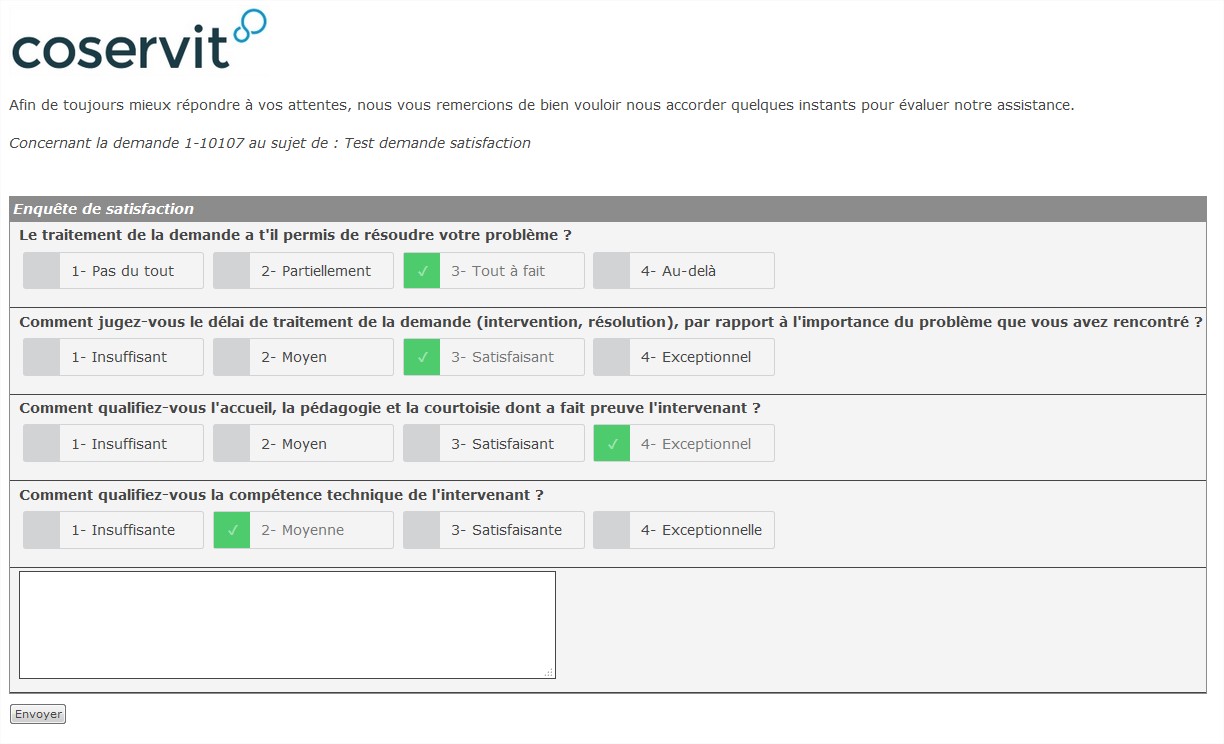Image resolution: width=1224 pixels, height=744 pixels.
Task: Rate delay as '1- Insuffisant'
Action: pos(113,357)
